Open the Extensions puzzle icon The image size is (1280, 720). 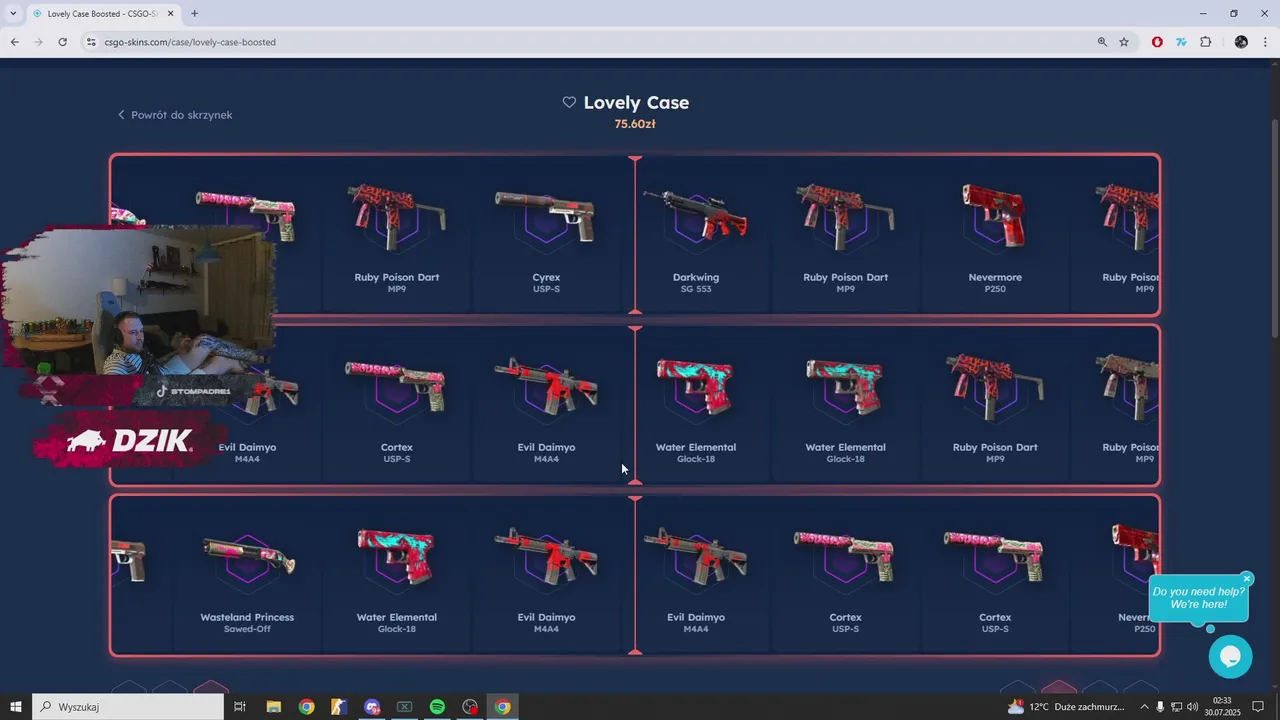pos(1205,42)
